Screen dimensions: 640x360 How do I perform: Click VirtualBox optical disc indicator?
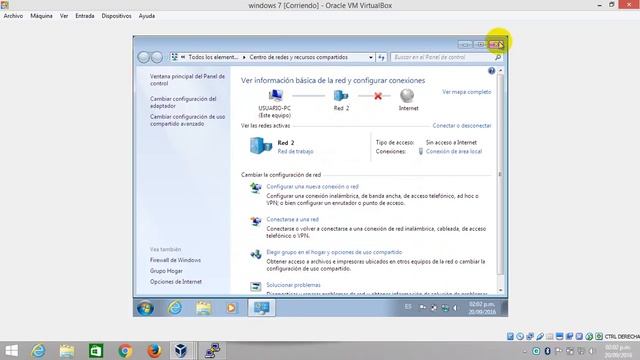click(520, 336)
